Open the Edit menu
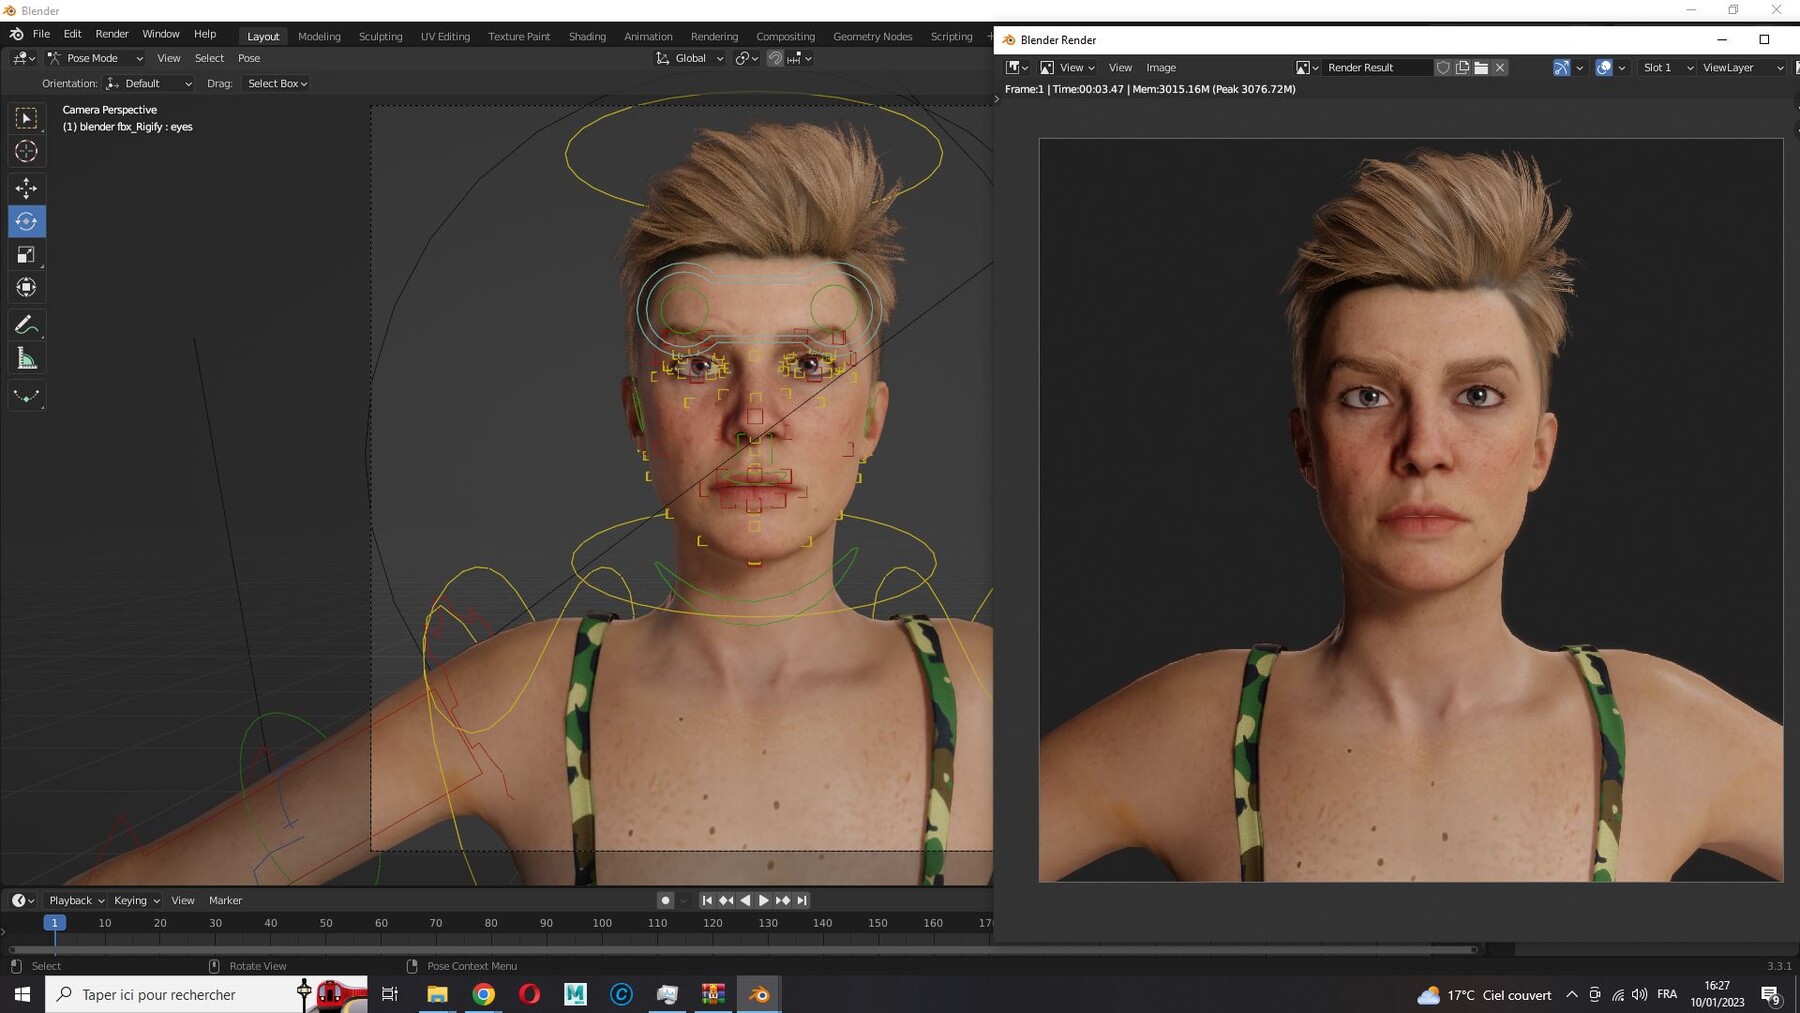Screen dimensions: 1800x1013 (x=72, y=34)
